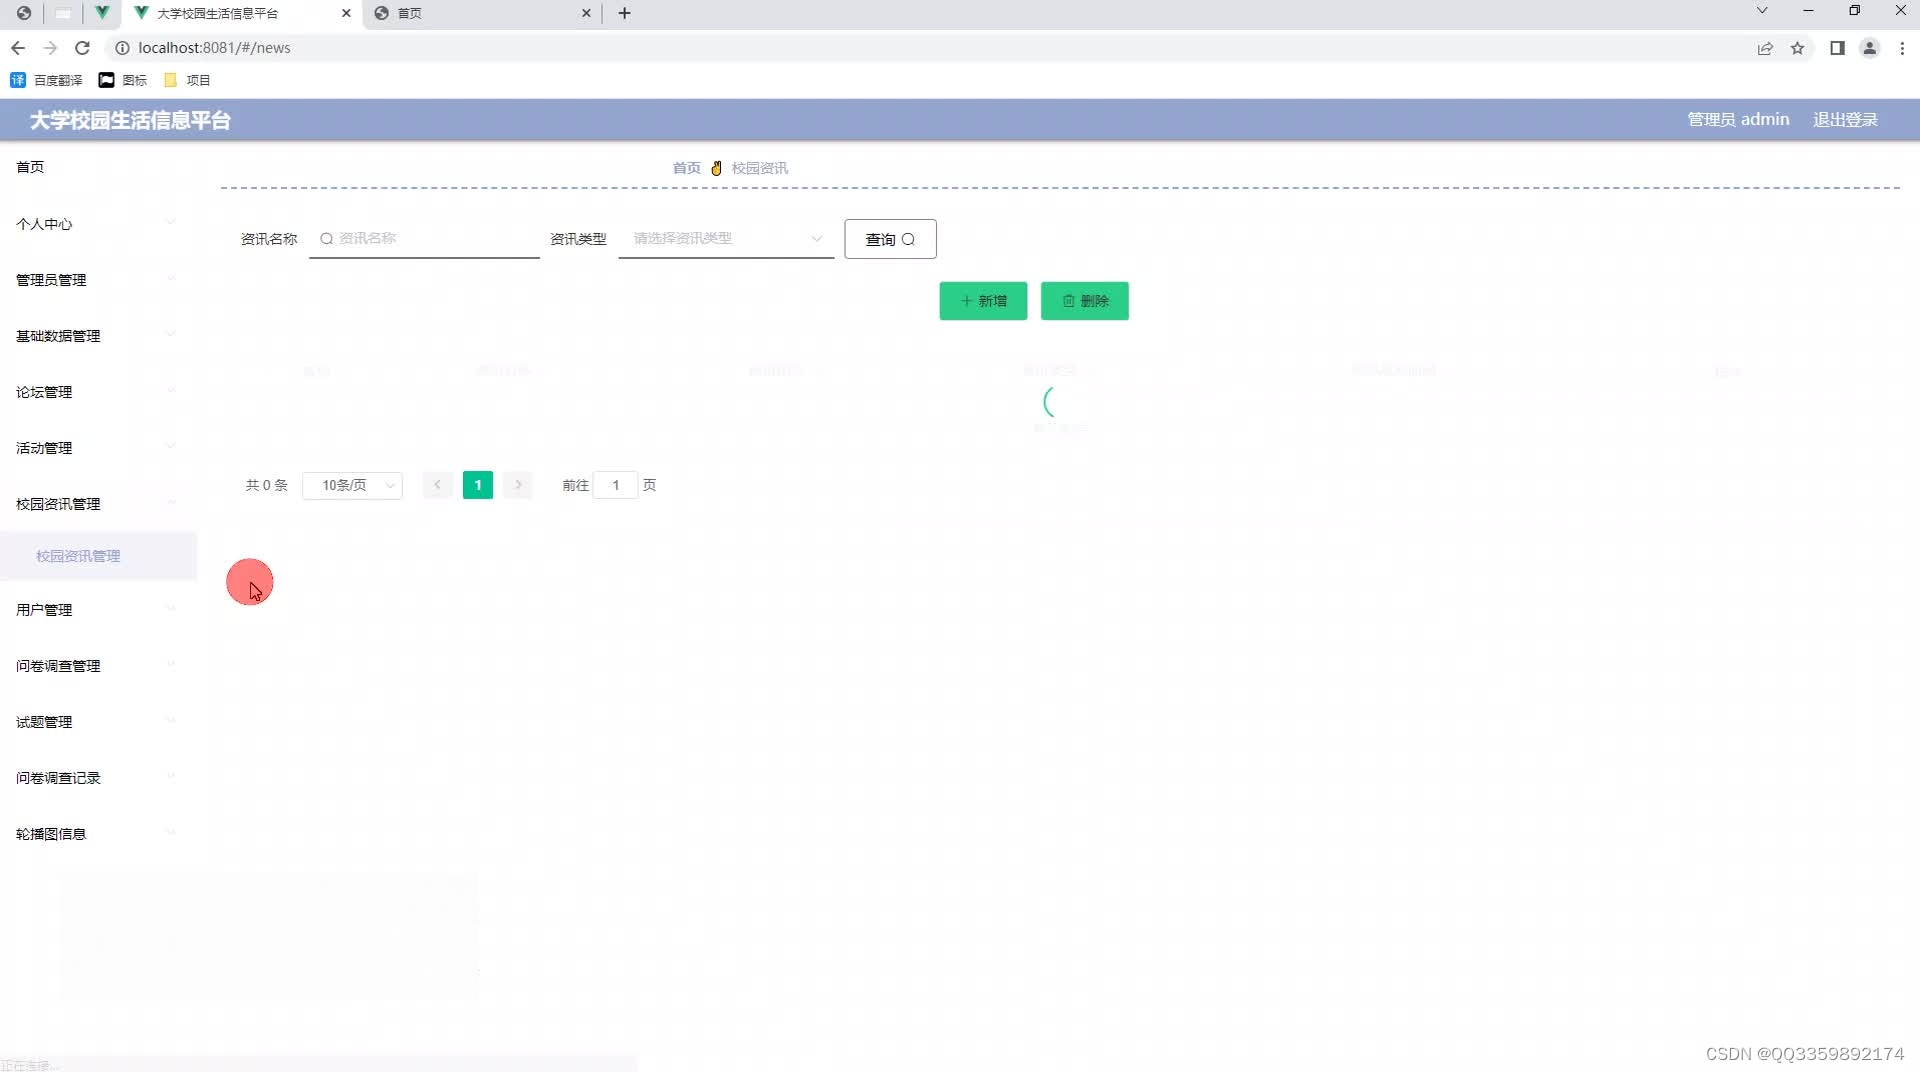Expand 论坛管理 sidebar menu

click(x=98, y=392)
